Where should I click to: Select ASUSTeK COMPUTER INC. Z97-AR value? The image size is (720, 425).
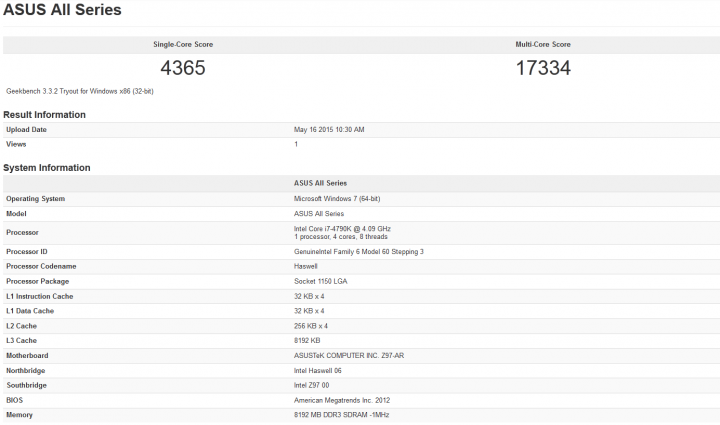point(349,356)
